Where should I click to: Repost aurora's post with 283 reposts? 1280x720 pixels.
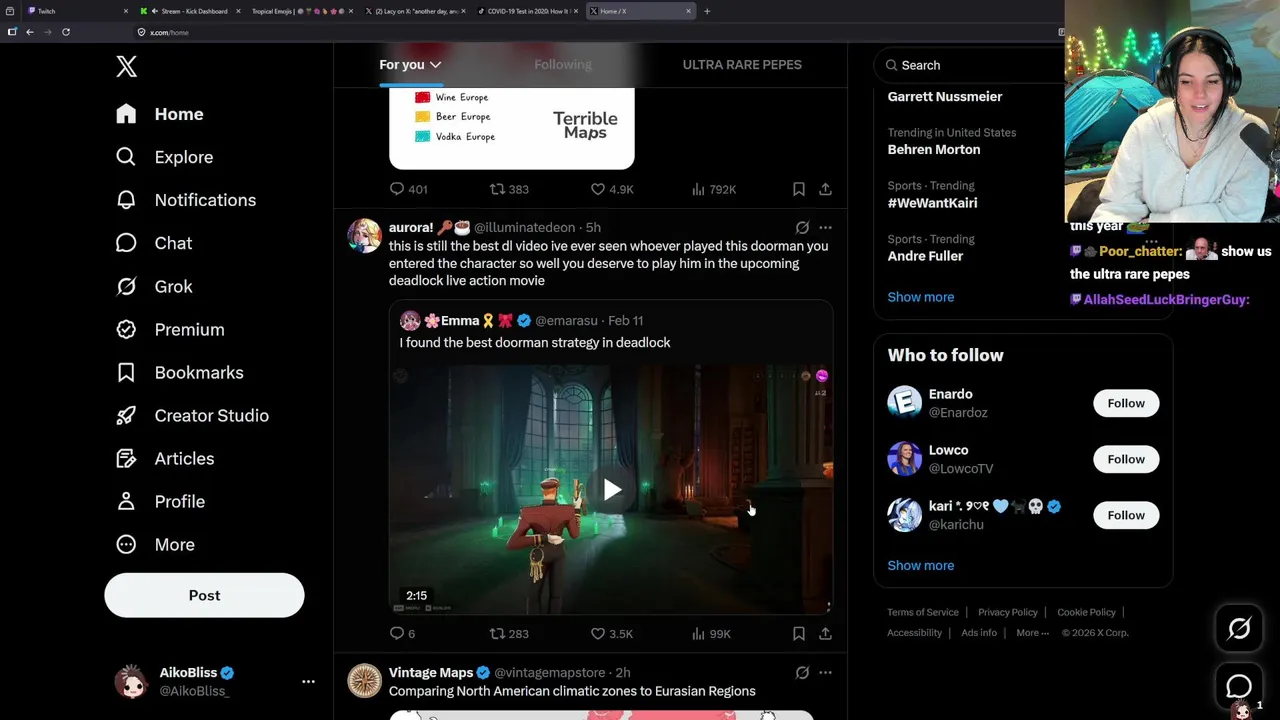(509, 633)
